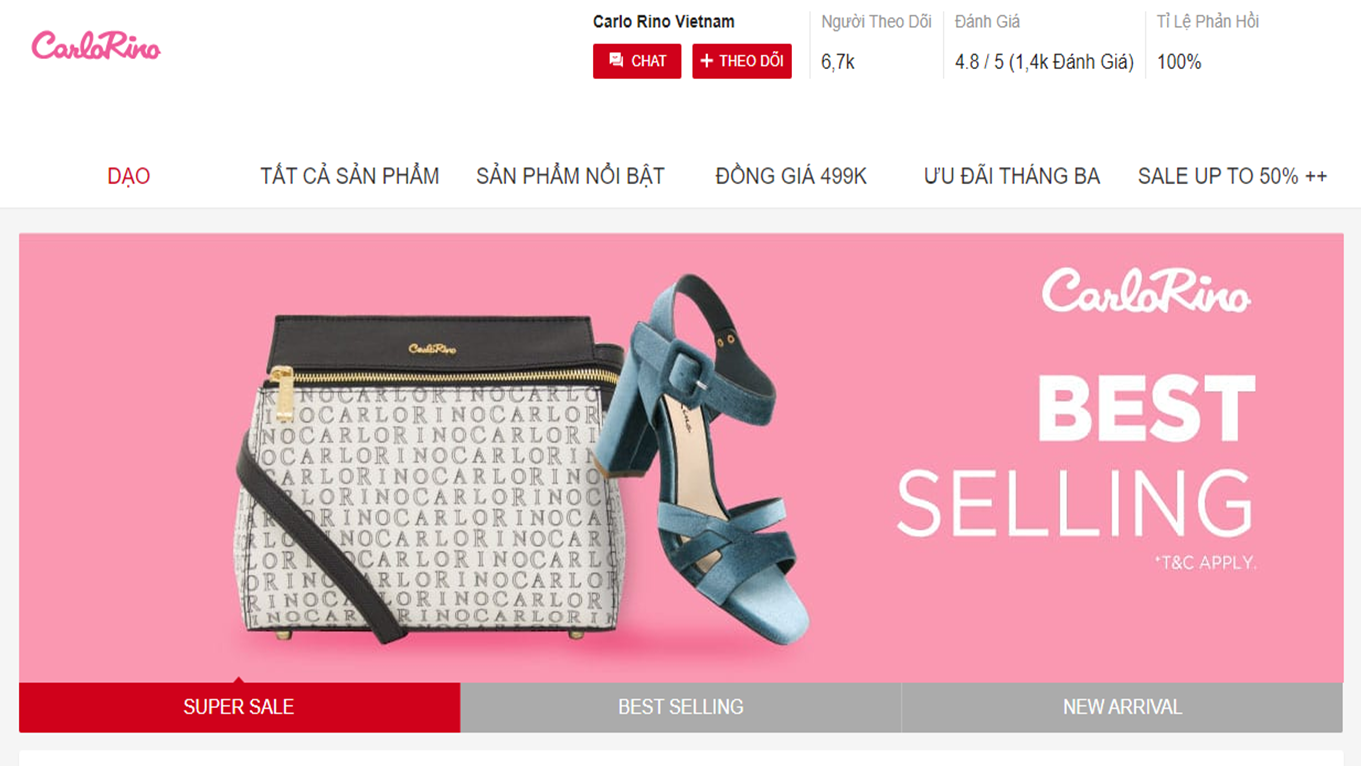Click the chat bubble icon
The height and width of the screenshot is (766, 1361).
[x=616, y=61]
